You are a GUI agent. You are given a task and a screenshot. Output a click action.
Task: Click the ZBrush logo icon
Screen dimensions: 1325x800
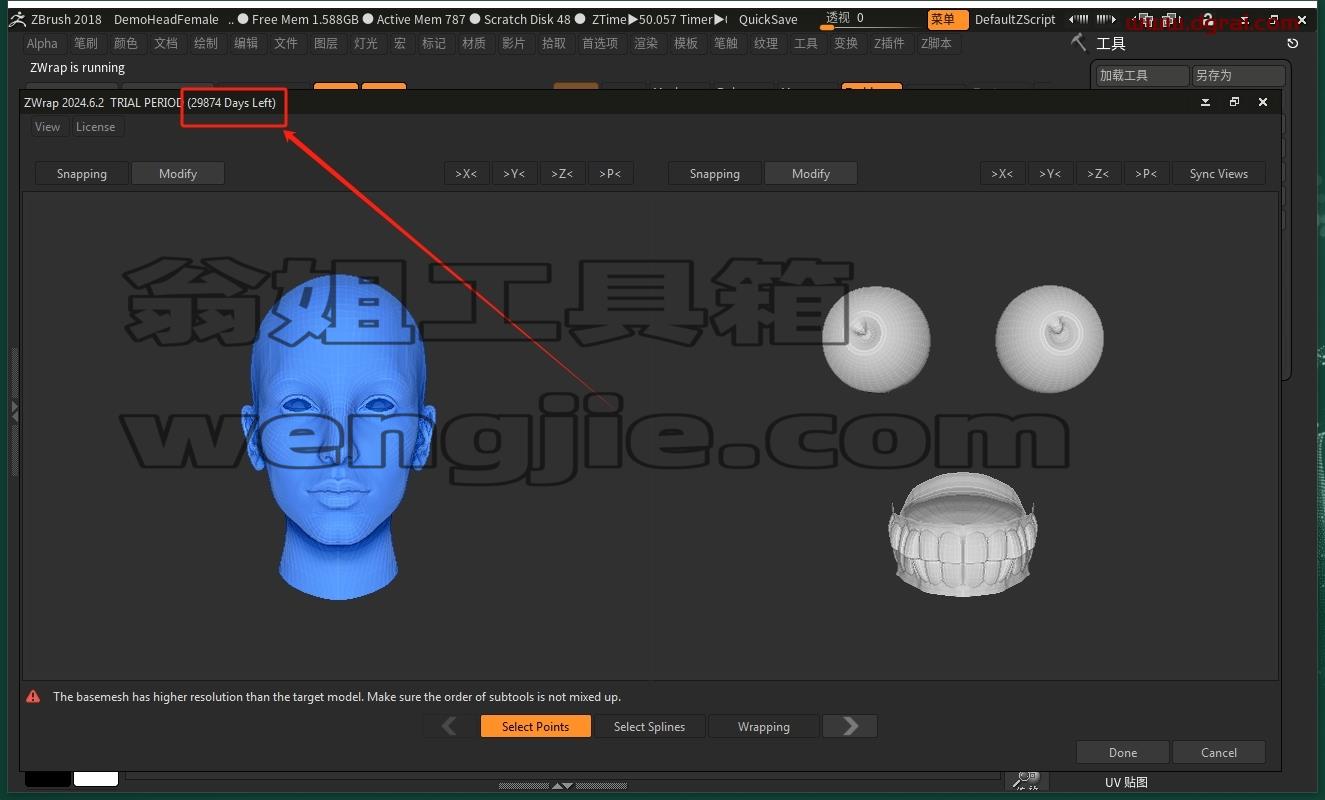click(x=17, y=19)
